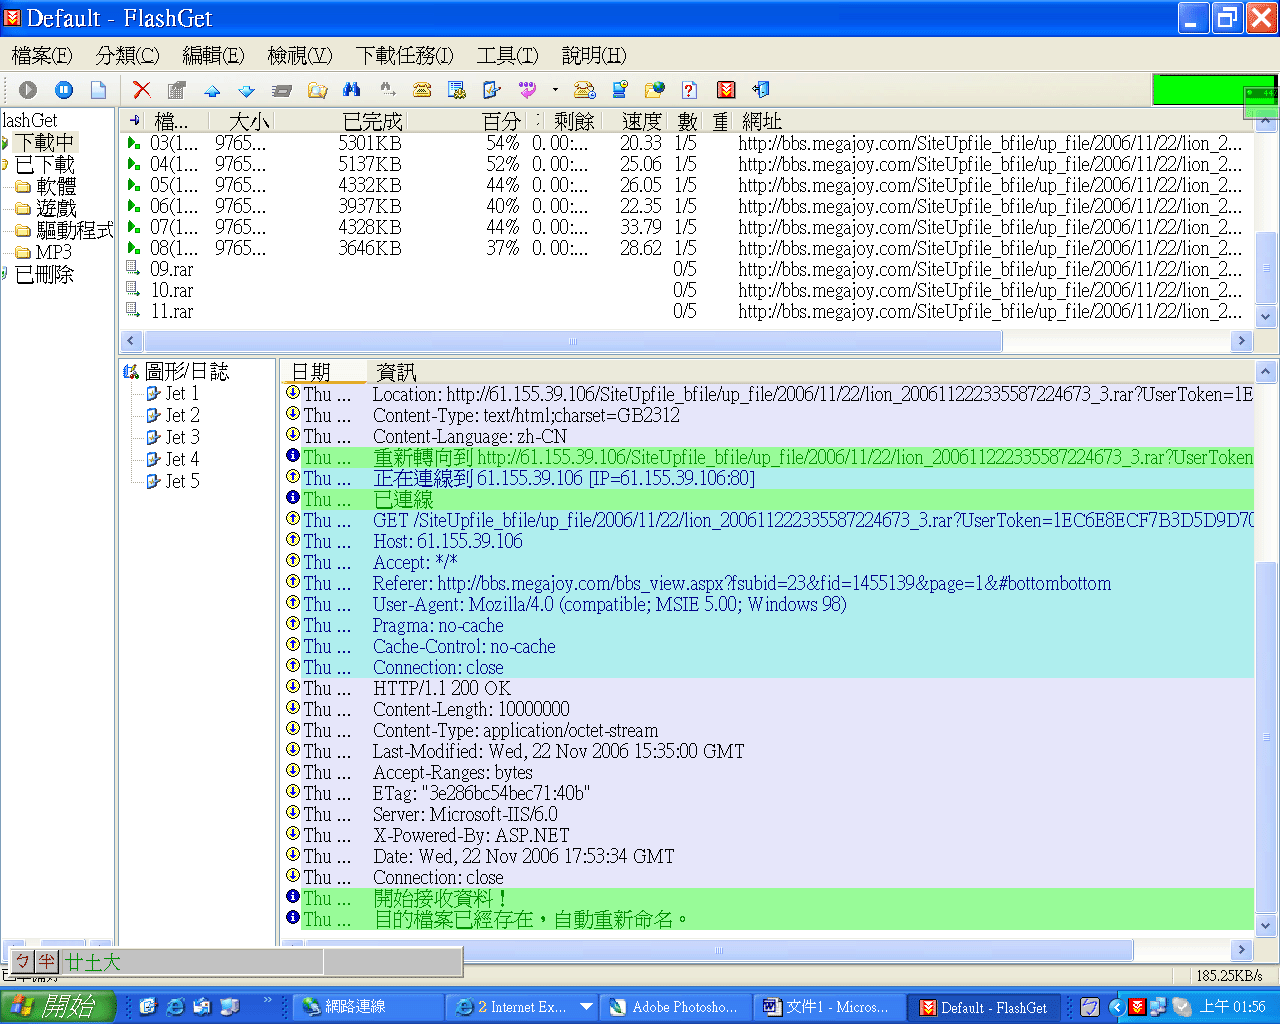
Task: Open the options icon with gear and list
Action: coord(457,90)
